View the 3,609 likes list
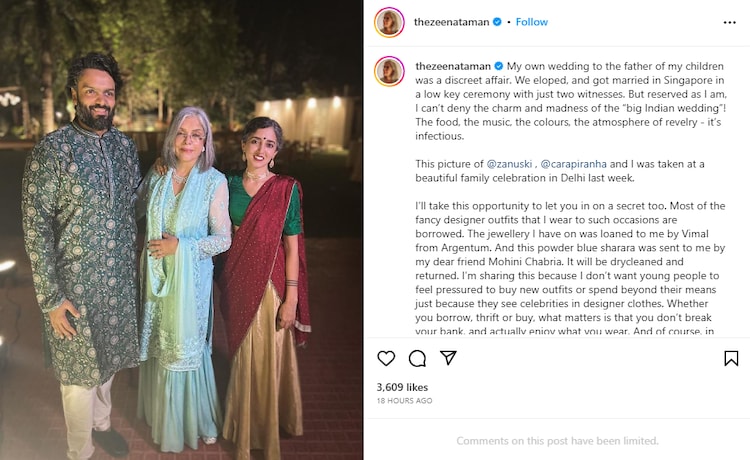 coord(402,387)
